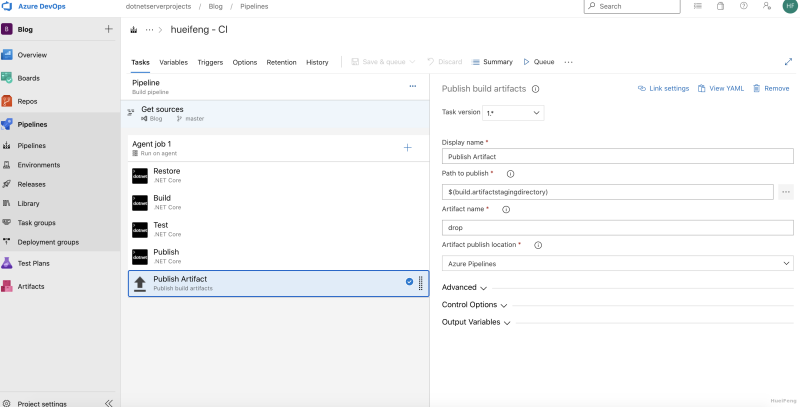Open Project settings gear
800x407 pixels.
[7, 403]
